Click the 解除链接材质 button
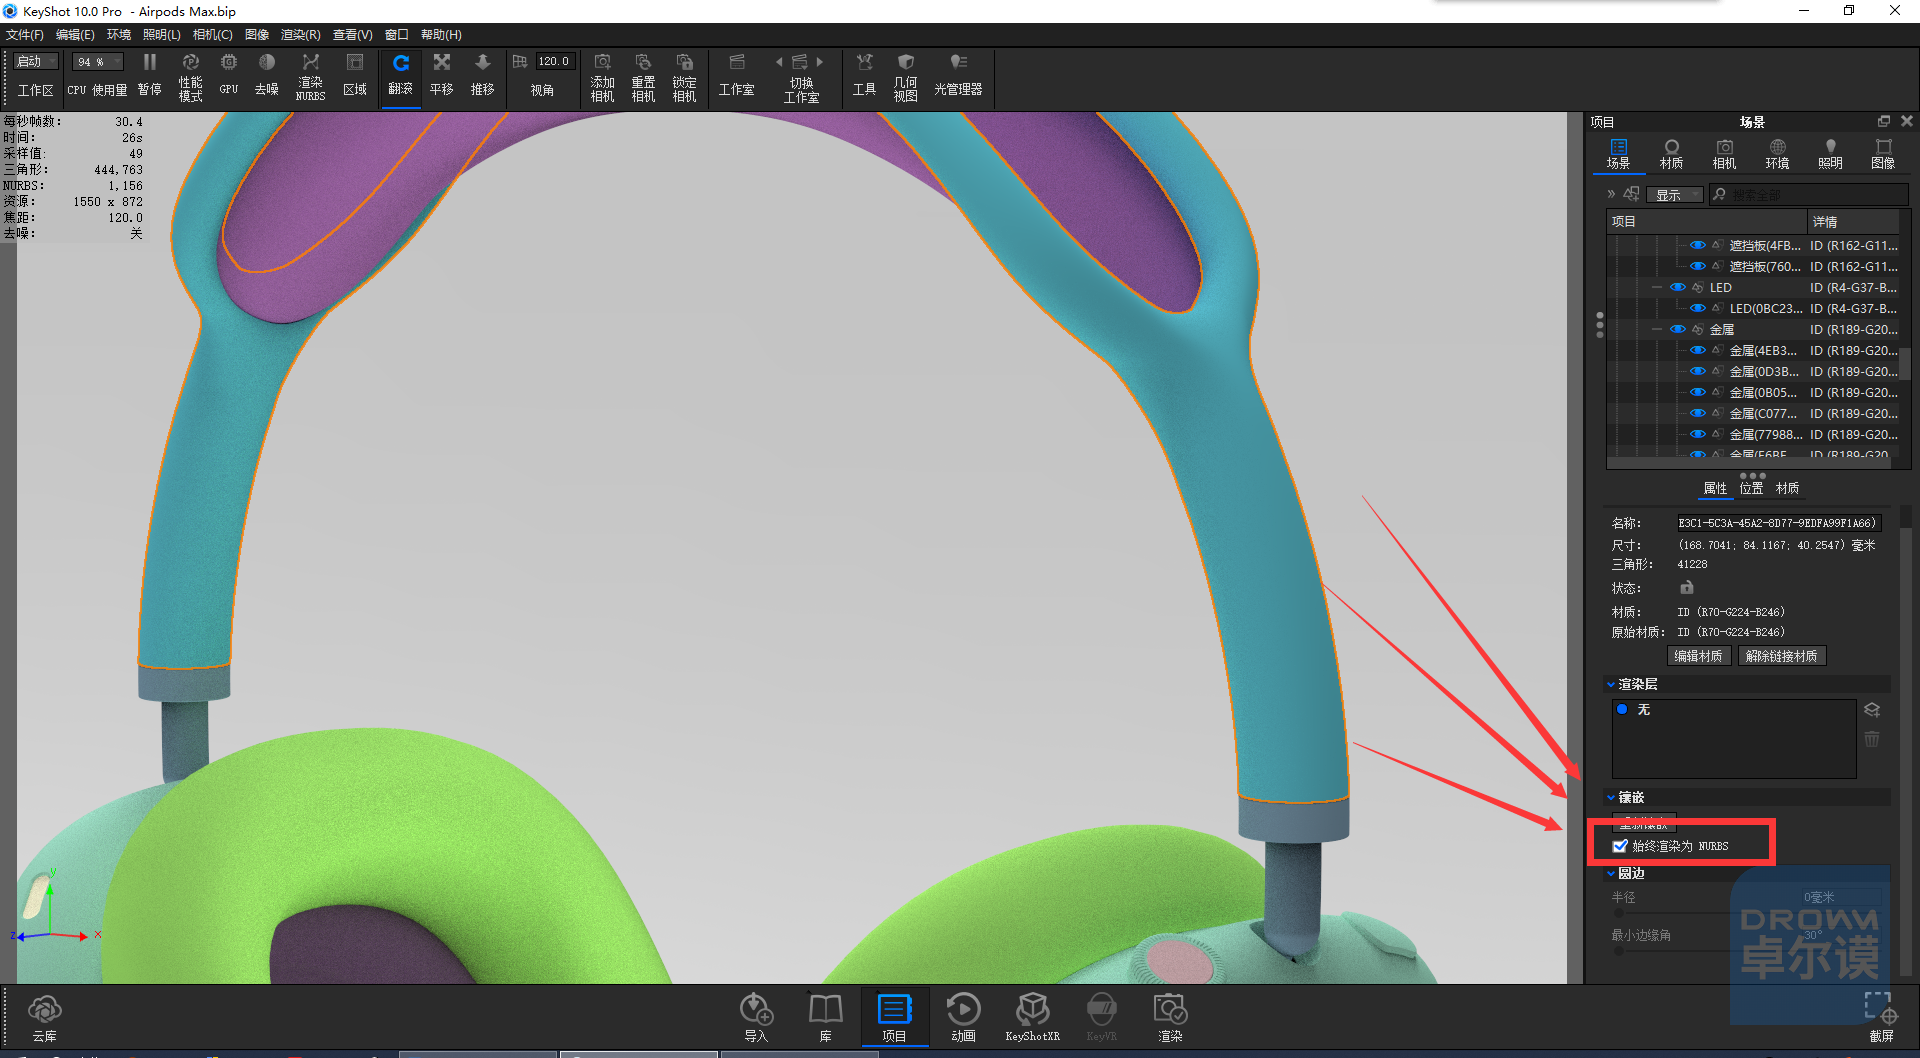 (1781, 656)
